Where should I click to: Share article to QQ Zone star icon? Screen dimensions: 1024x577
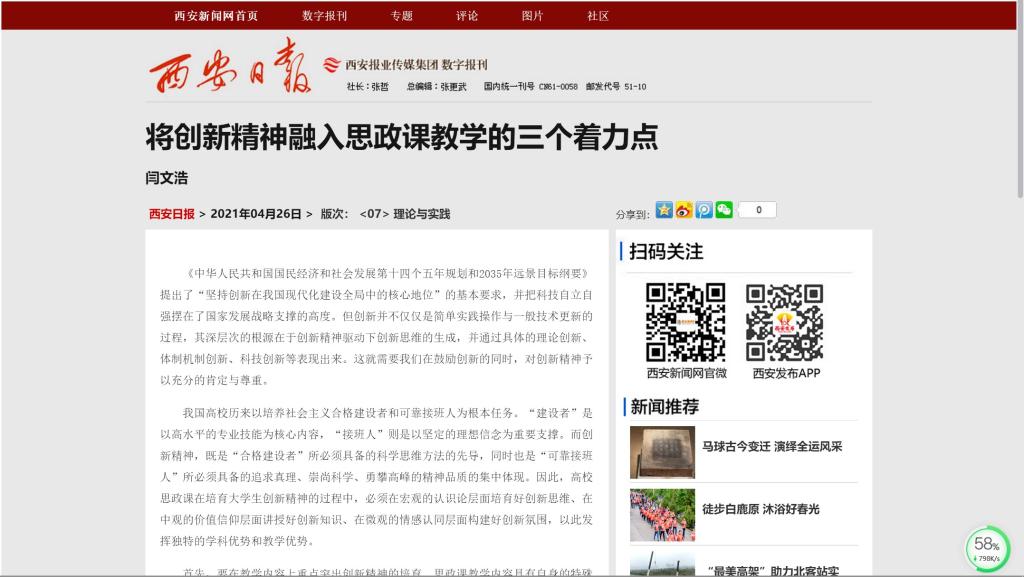664,210
